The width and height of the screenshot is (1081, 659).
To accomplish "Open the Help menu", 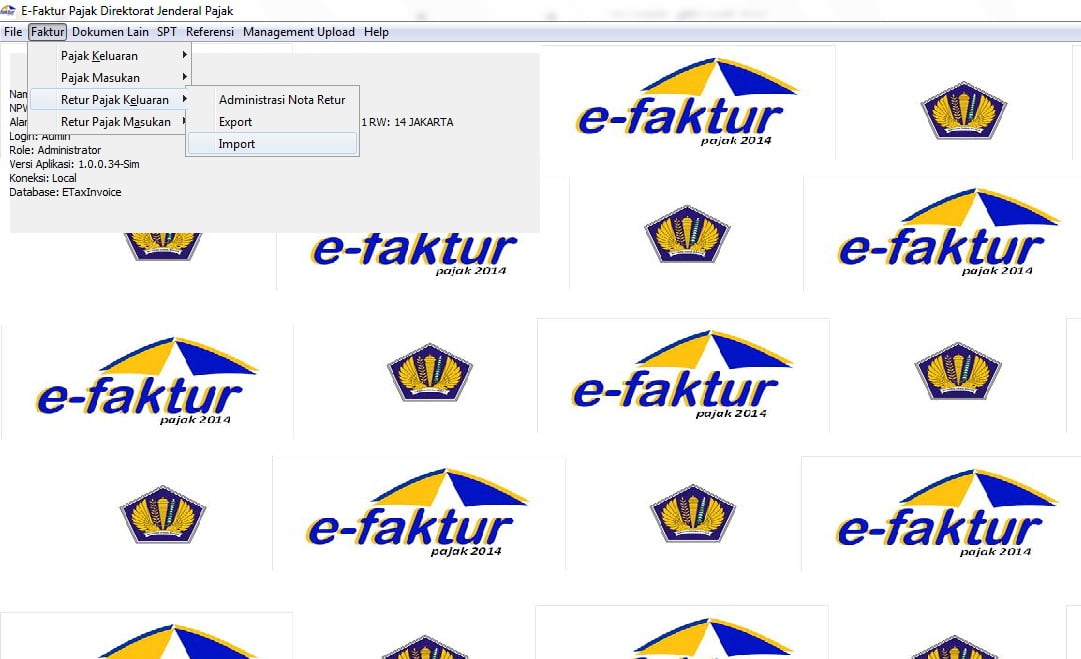I will [x=376, y=31].
